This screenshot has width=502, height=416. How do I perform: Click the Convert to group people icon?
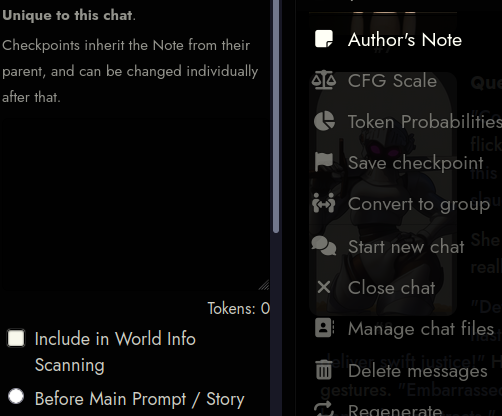(324, 203)
